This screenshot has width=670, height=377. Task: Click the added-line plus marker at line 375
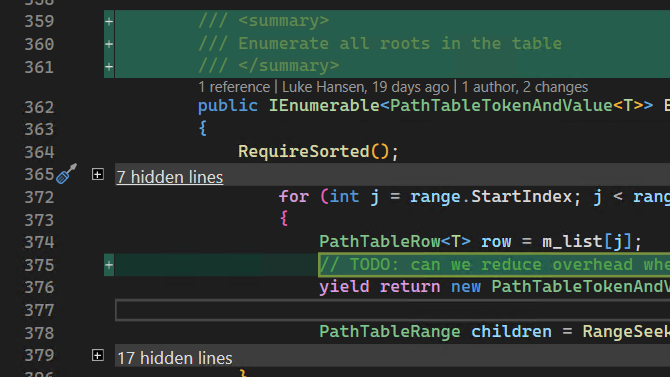[x=109, y=265]
